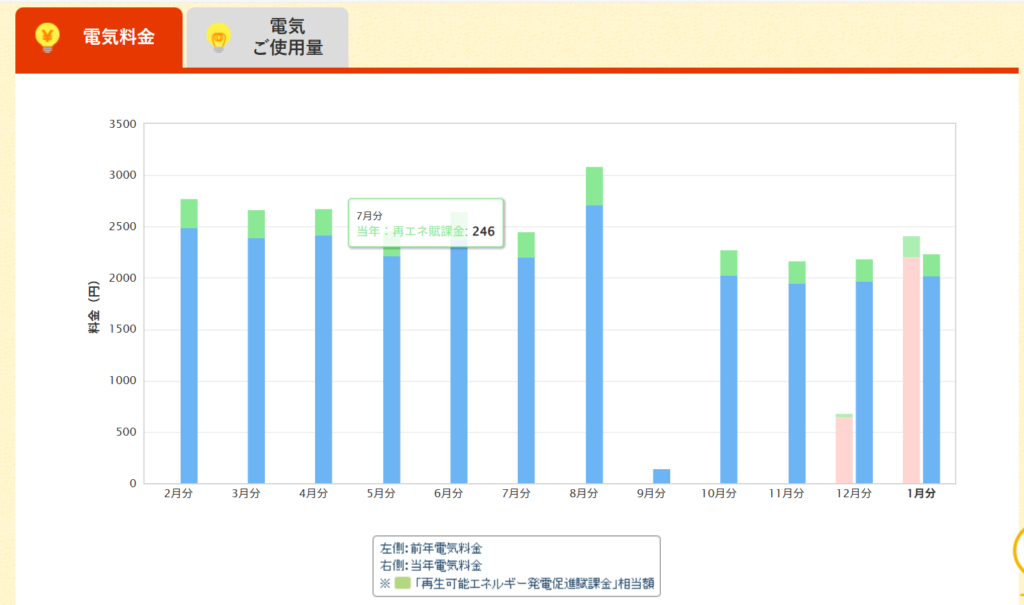The image size is (1024, 605).
Task: Select the 電気料金 tab label
Action: tap(118, 38)
